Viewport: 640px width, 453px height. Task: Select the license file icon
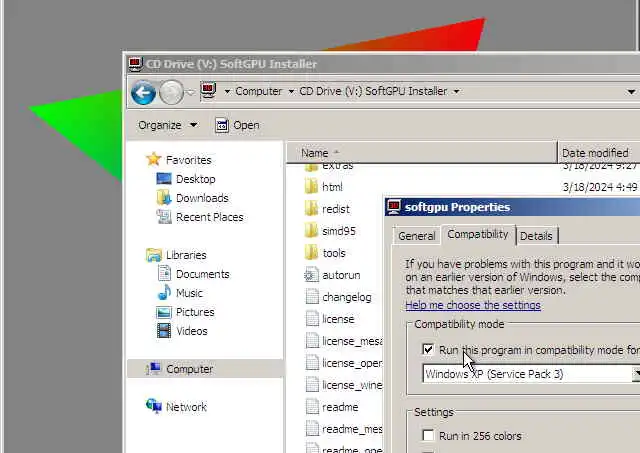(312, 319)
